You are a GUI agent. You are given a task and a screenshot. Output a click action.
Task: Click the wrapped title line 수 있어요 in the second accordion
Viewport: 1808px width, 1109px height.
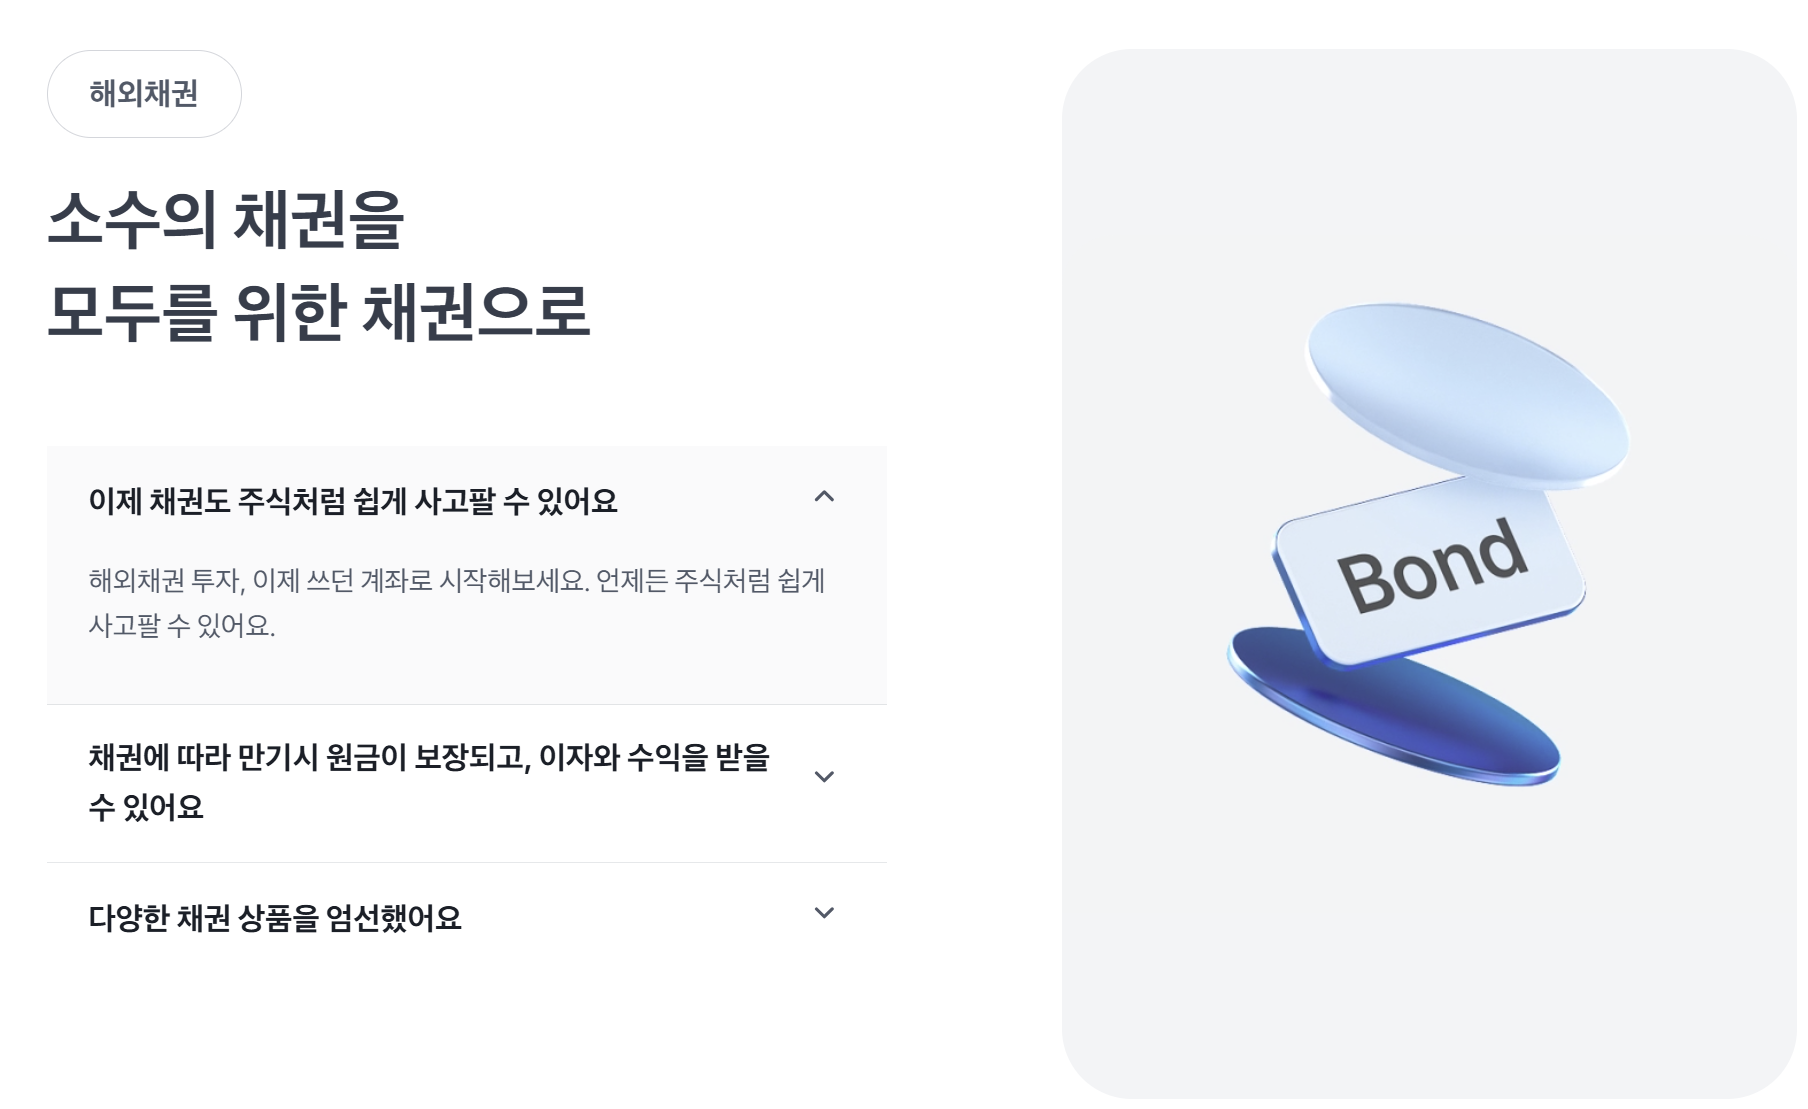click(x=146, y=807)
